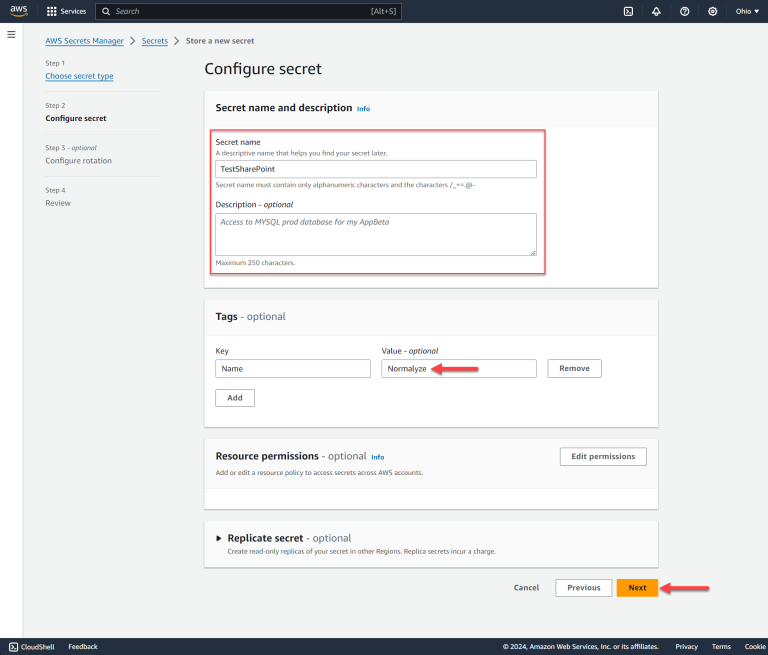Open the help question mark icon
This screenshot has width=768, height=655.
pos(684,11)
